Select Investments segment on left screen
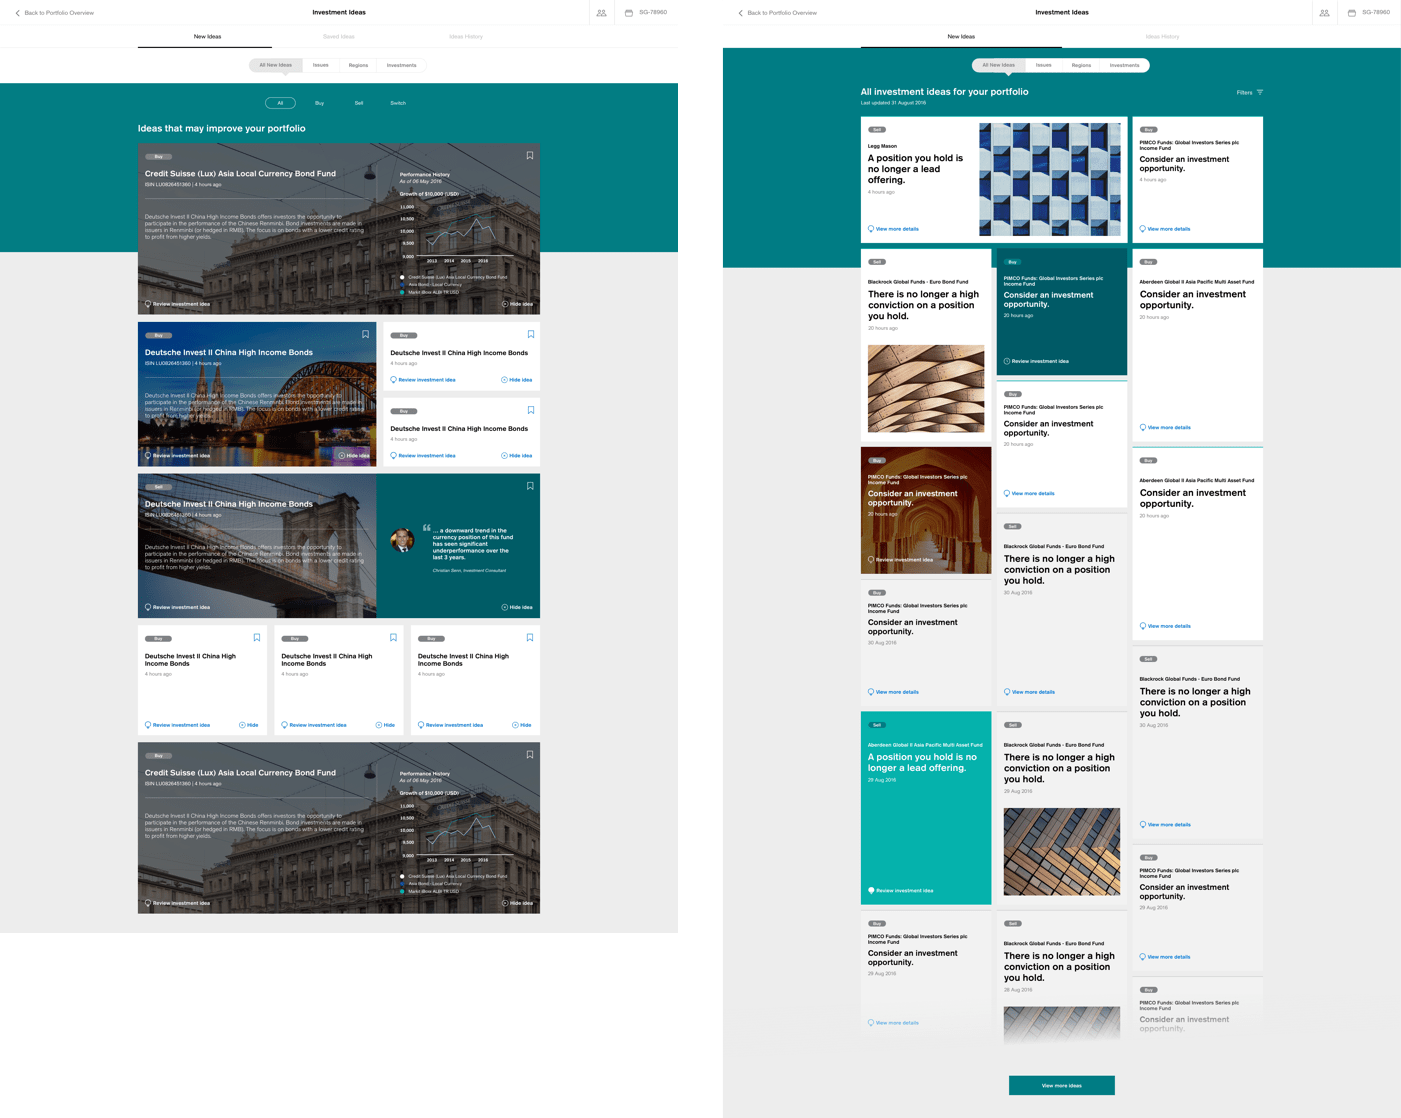The height and width of the screenshot is (1118, 1401). click(401, 65)
